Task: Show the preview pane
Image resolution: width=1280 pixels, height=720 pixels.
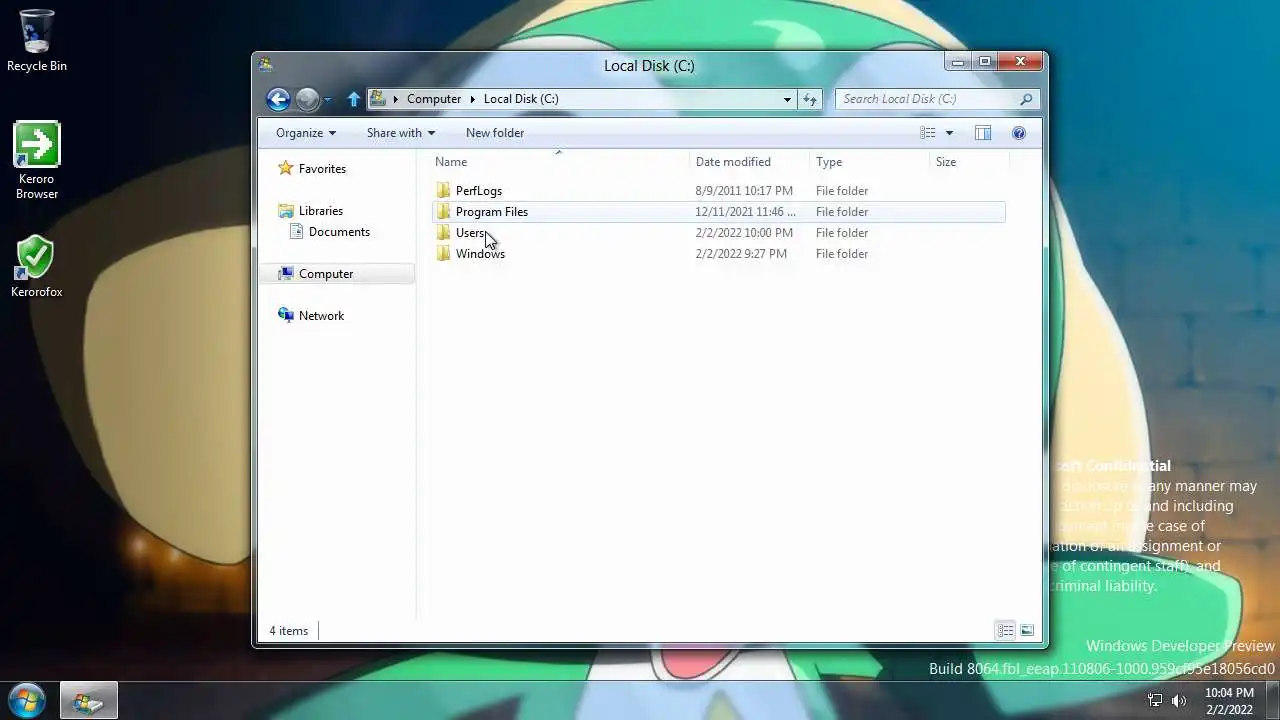Action: (983, 133)
